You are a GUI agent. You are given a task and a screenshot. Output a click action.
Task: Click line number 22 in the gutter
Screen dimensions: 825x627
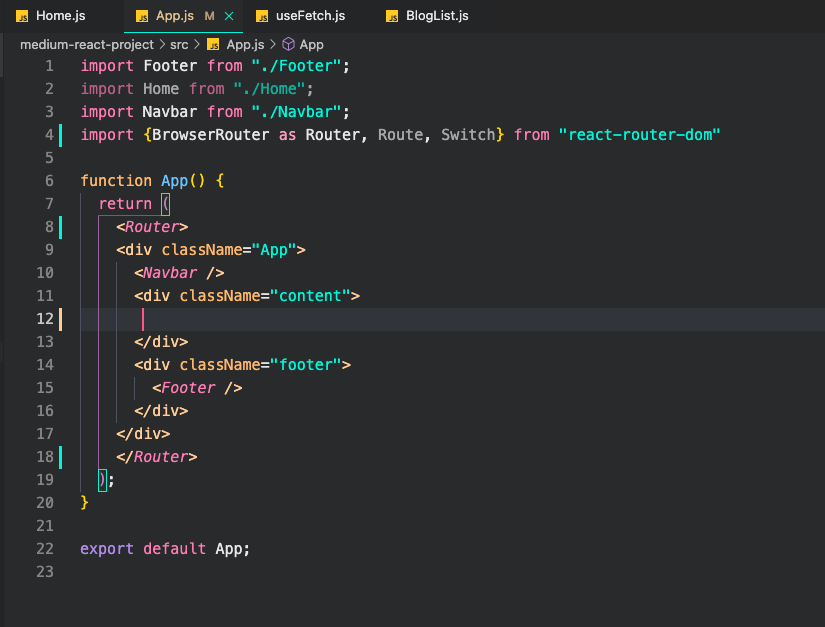(45, 549)
